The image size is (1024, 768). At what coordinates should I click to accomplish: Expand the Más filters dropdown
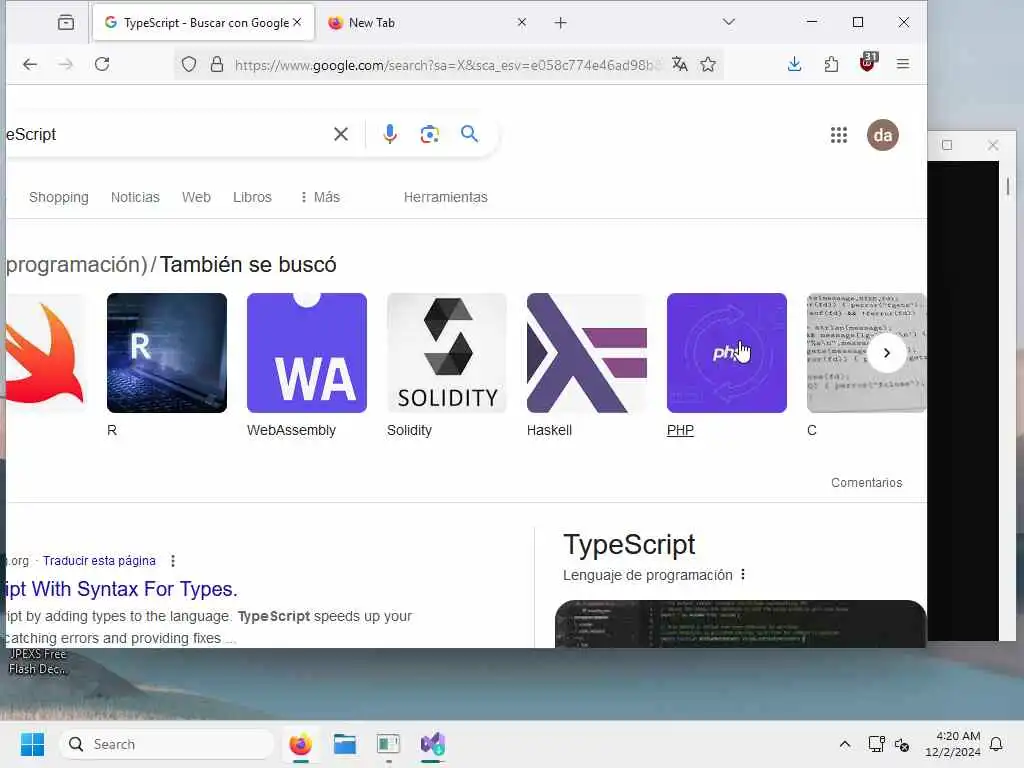320,197
